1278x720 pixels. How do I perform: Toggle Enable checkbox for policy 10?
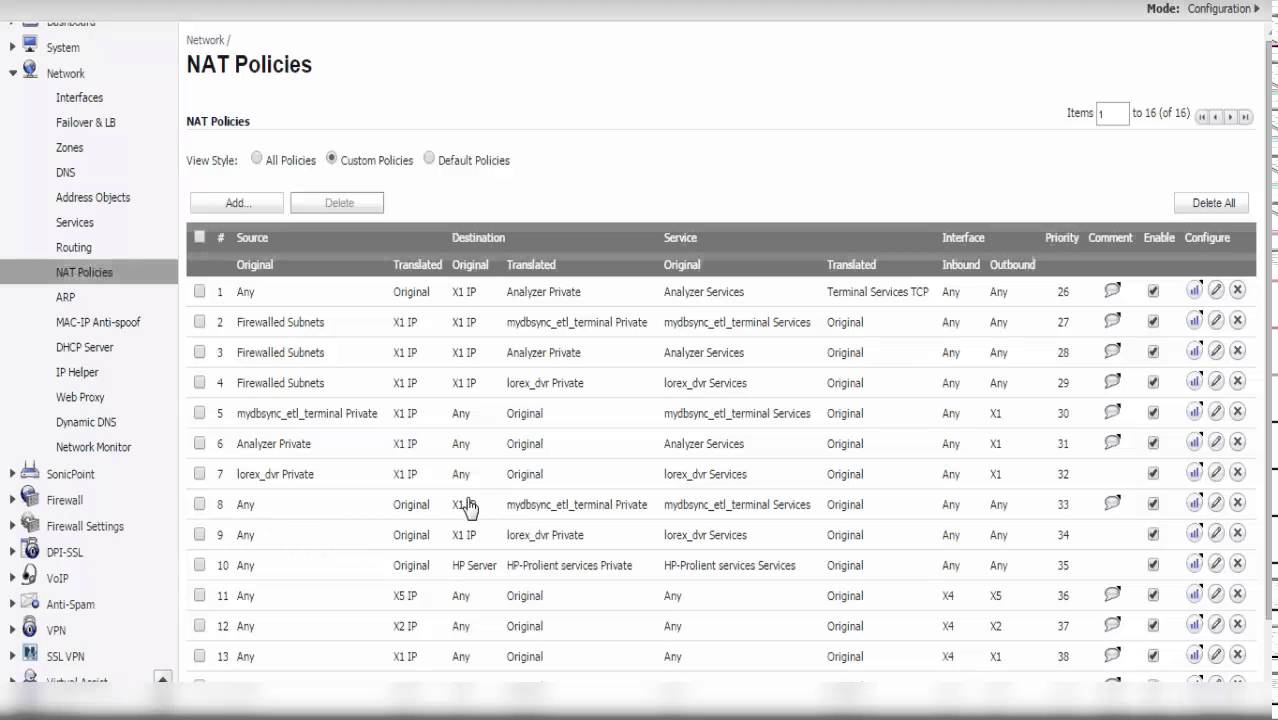1153,564
